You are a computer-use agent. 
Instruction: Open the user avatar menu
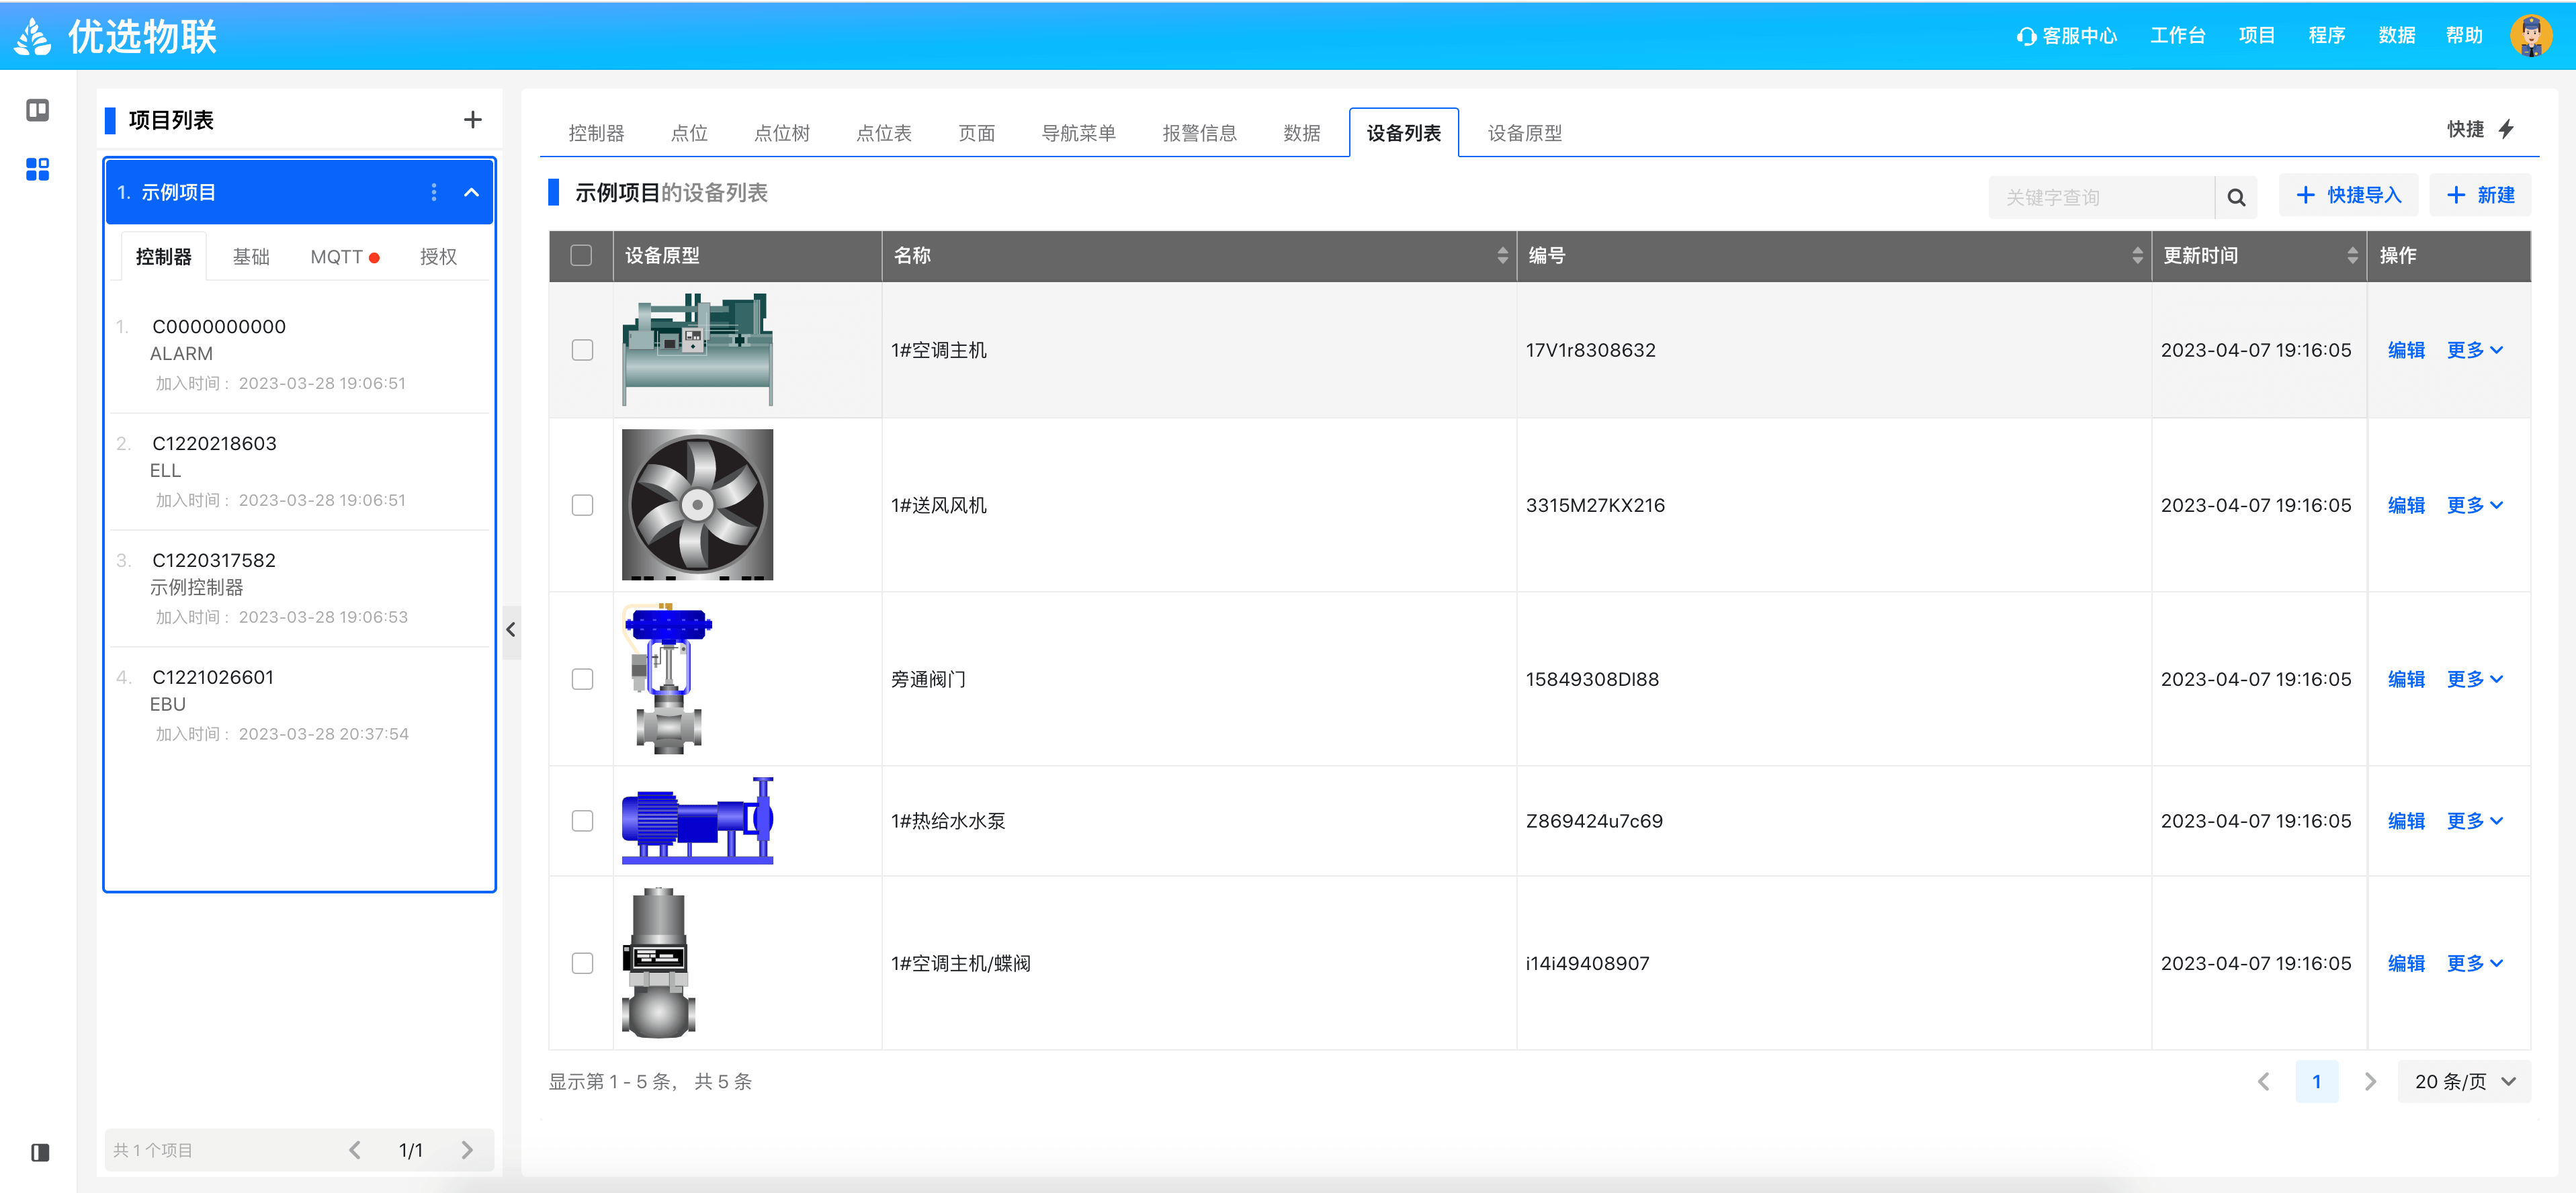pos(2531,36)
